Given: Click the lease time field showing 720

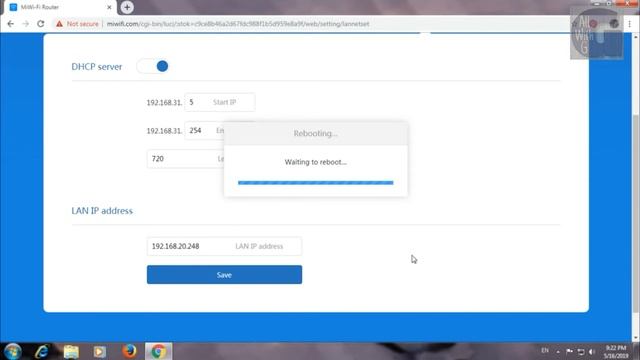Looking at the screenshot, I should (185, 159).
